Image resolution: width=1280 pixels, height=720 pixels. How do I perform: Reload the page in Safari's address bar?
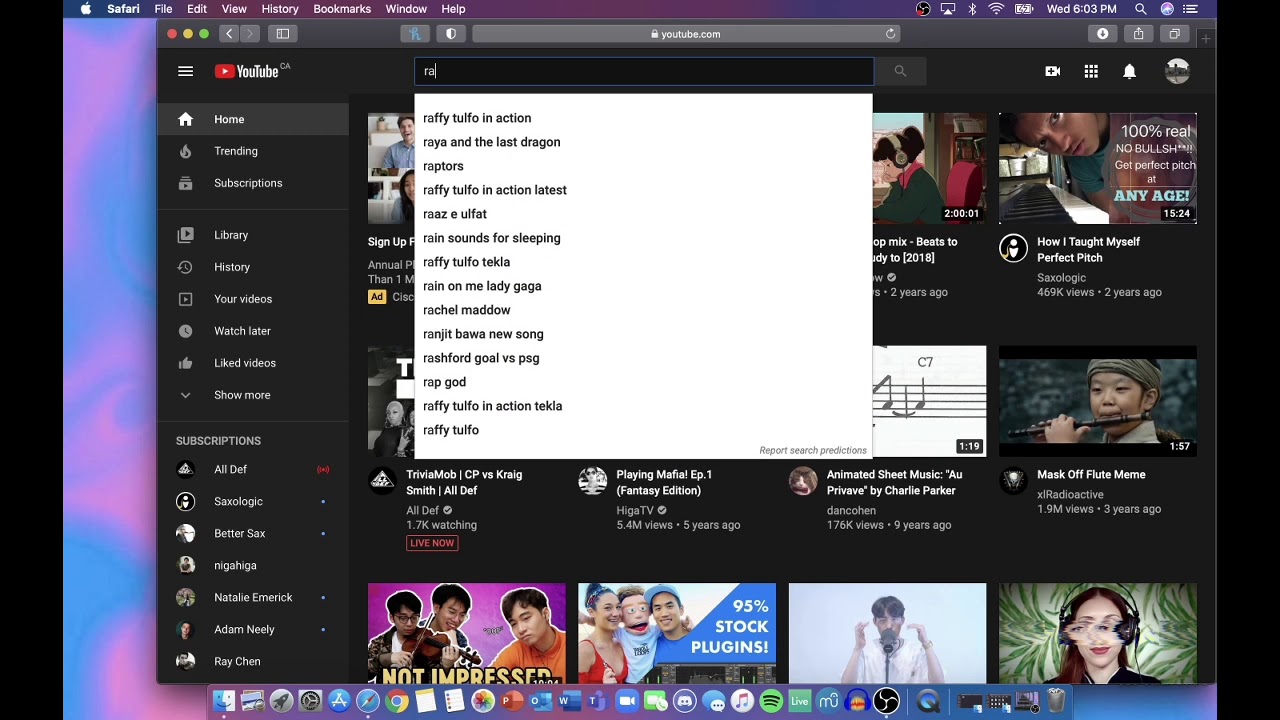pos(890,34)
